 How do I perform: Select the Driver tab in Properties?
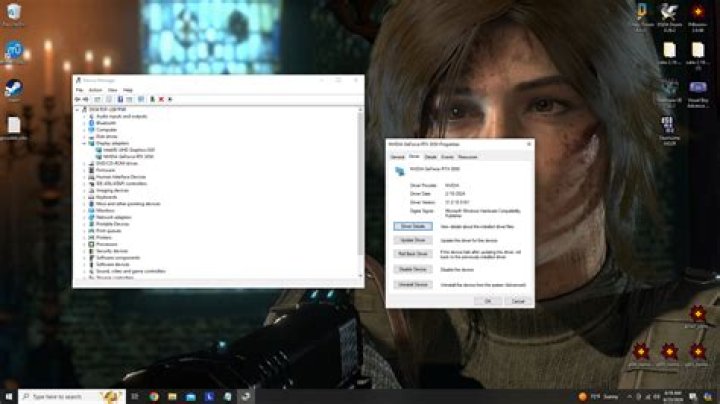coord(414,157)
